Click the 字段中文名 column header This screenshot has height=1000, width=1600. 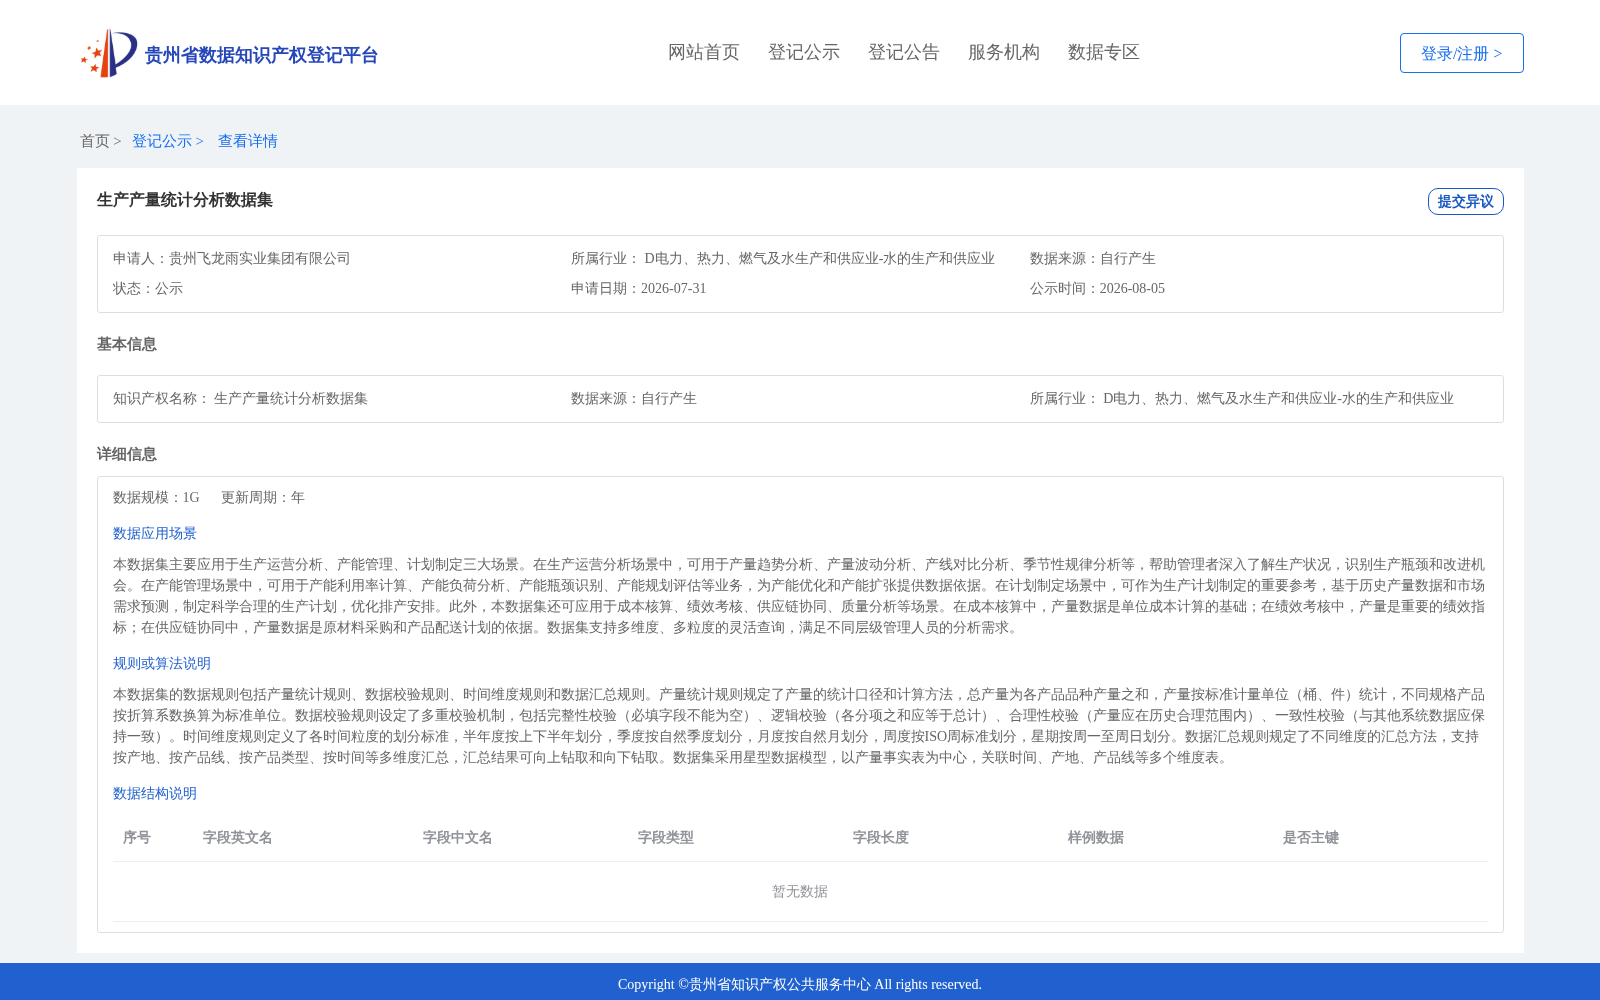pos(458,837)
